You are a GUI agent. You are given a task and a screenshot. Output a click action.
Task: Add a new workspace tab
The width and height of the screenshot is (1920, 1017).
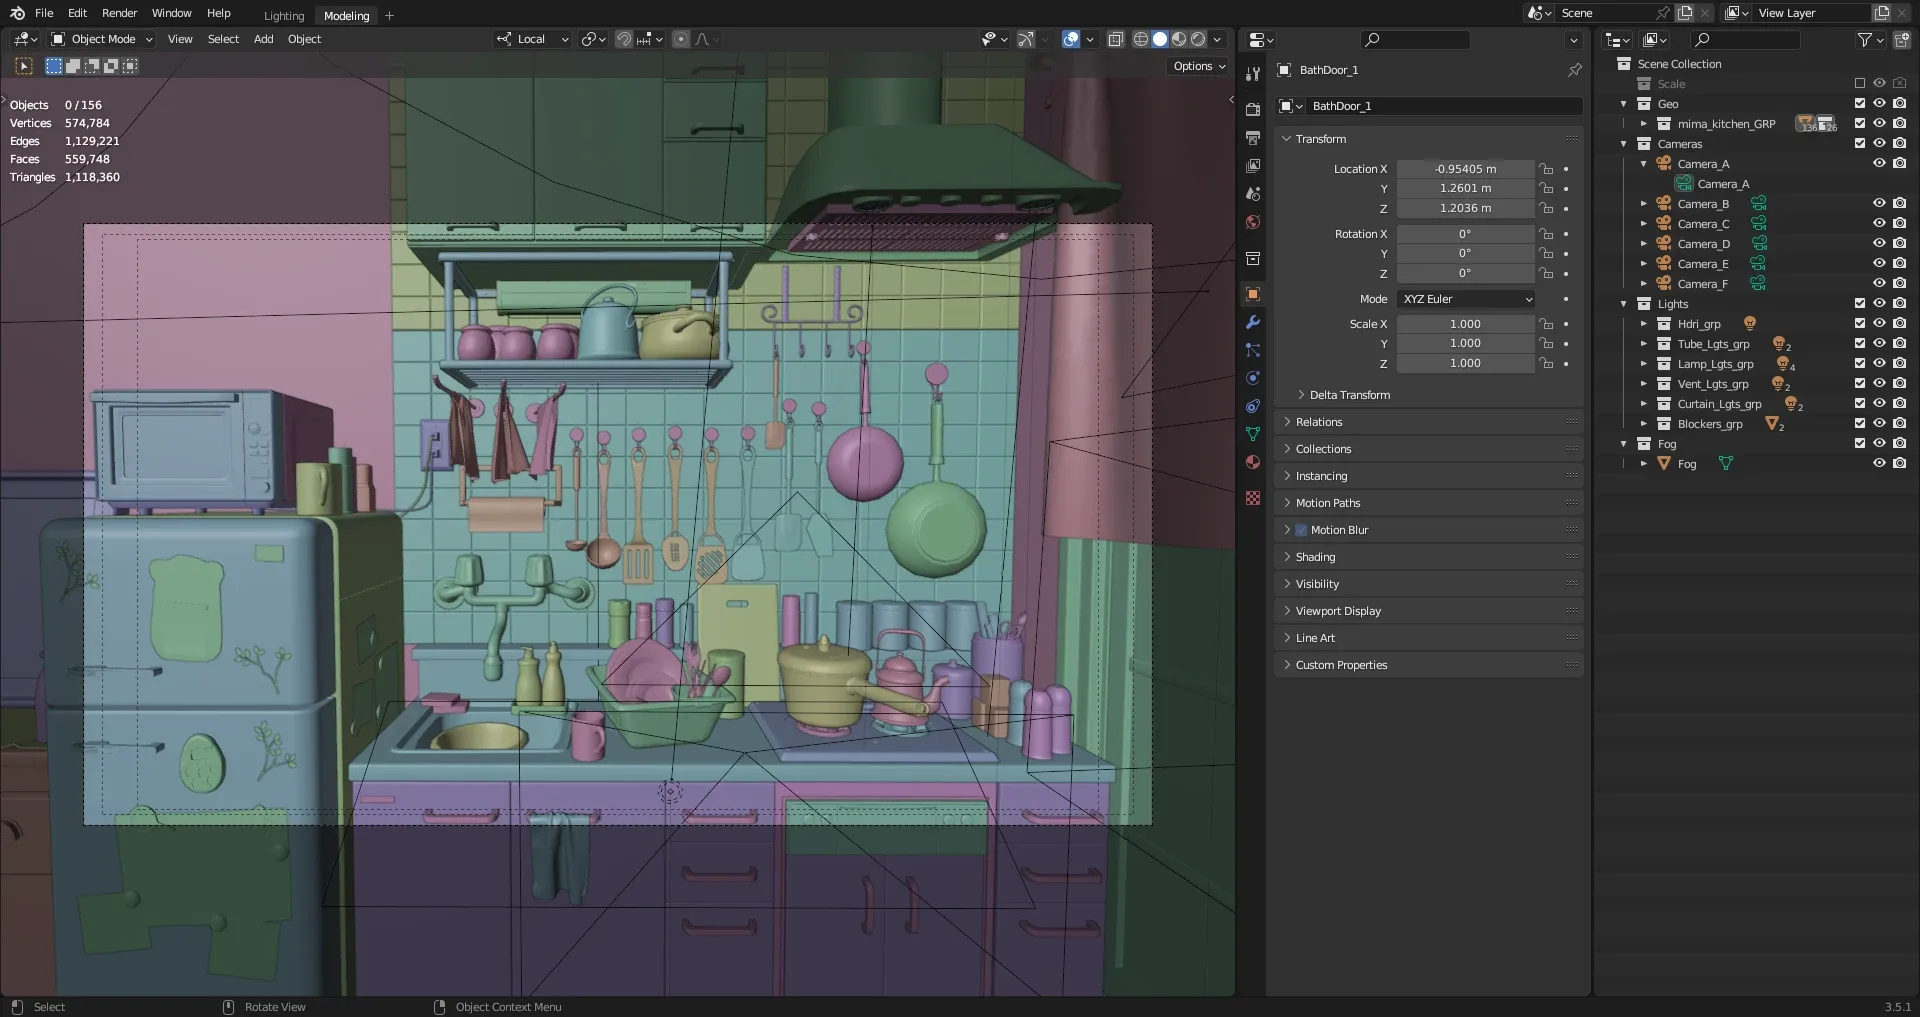click(389, 15)
